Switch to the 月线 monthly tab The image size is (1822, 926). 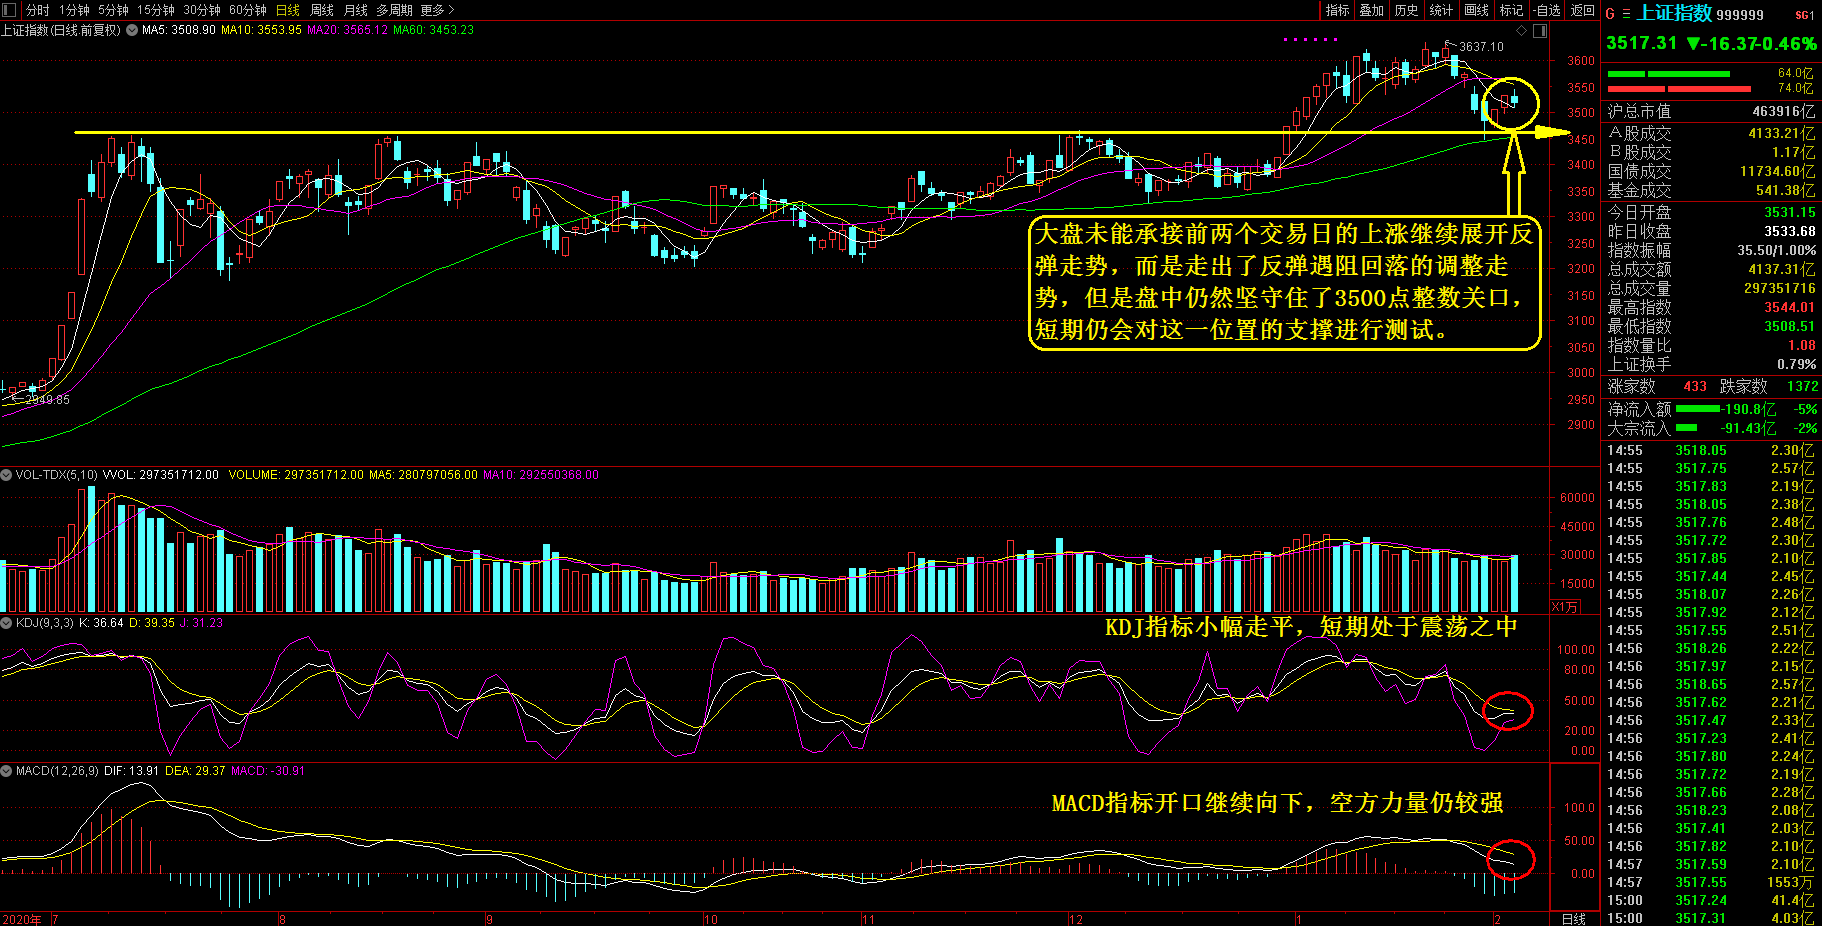[x=356, y=10]
